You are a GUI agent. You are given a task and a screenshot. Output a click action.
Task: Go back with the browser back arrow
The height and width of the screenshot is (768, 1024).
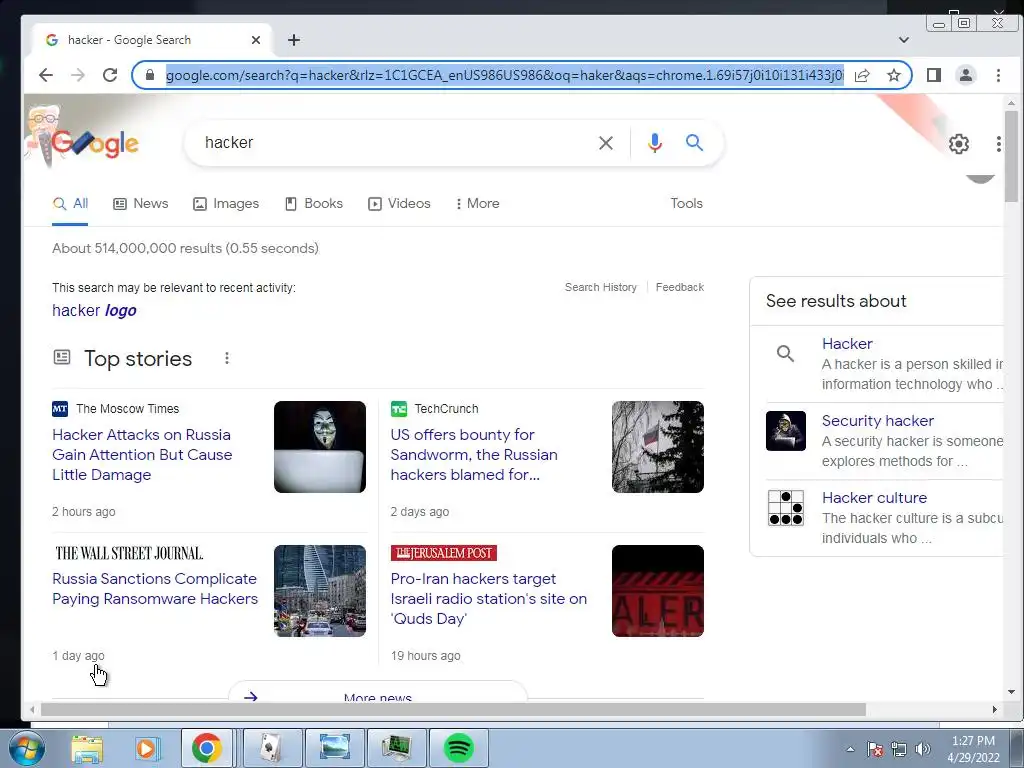[x=46, y=75]
